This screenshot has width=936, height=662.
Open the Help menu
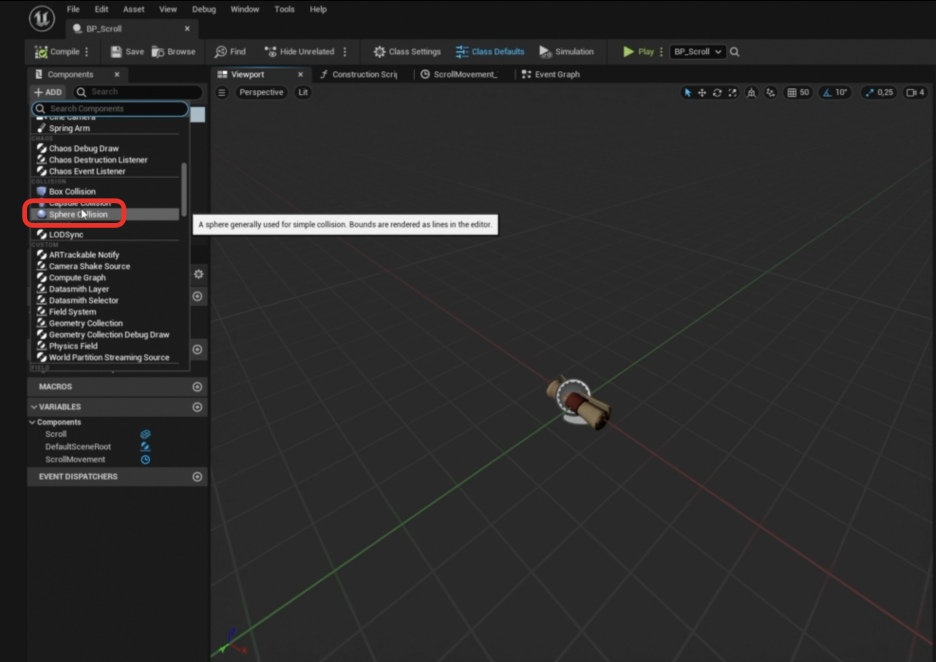coord(318,9)
